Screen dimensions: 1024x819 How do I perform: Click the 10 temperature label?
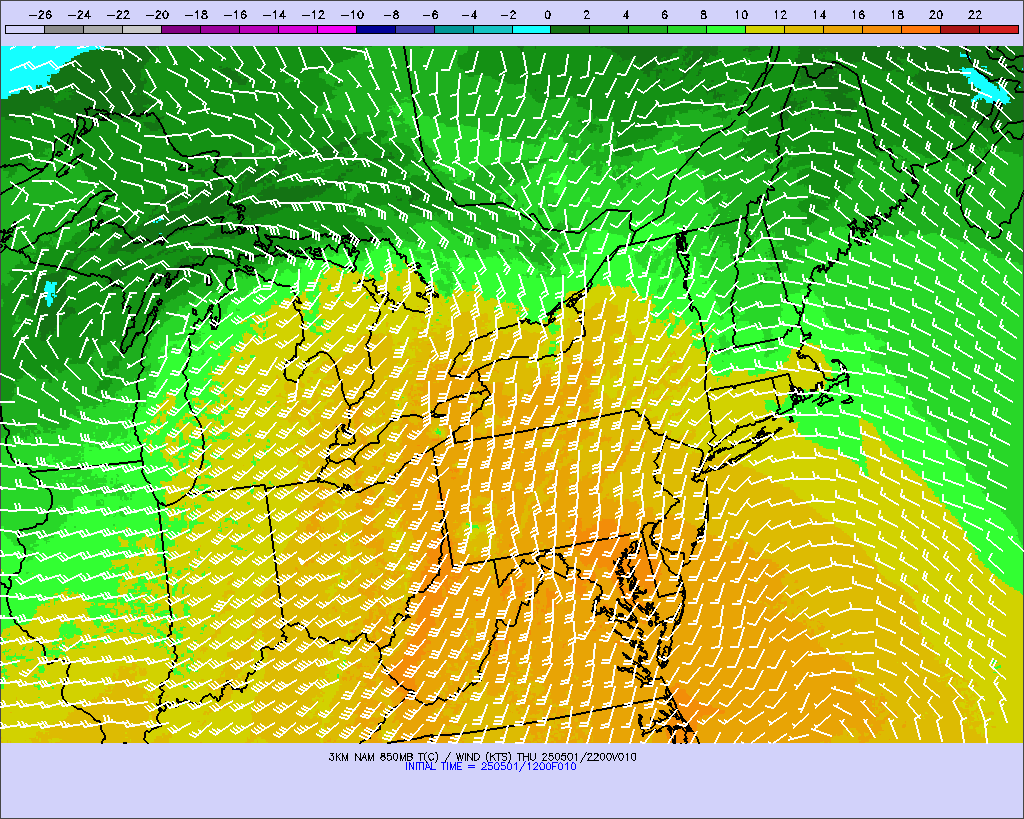click(741, 14)
